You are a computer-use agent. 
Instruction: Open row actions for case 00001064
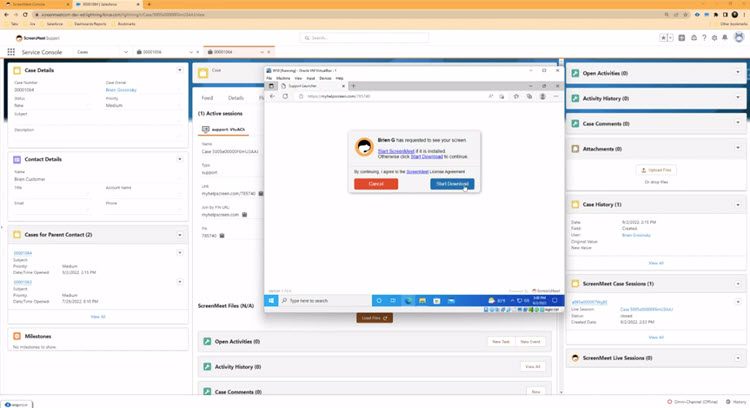point(180,253)
